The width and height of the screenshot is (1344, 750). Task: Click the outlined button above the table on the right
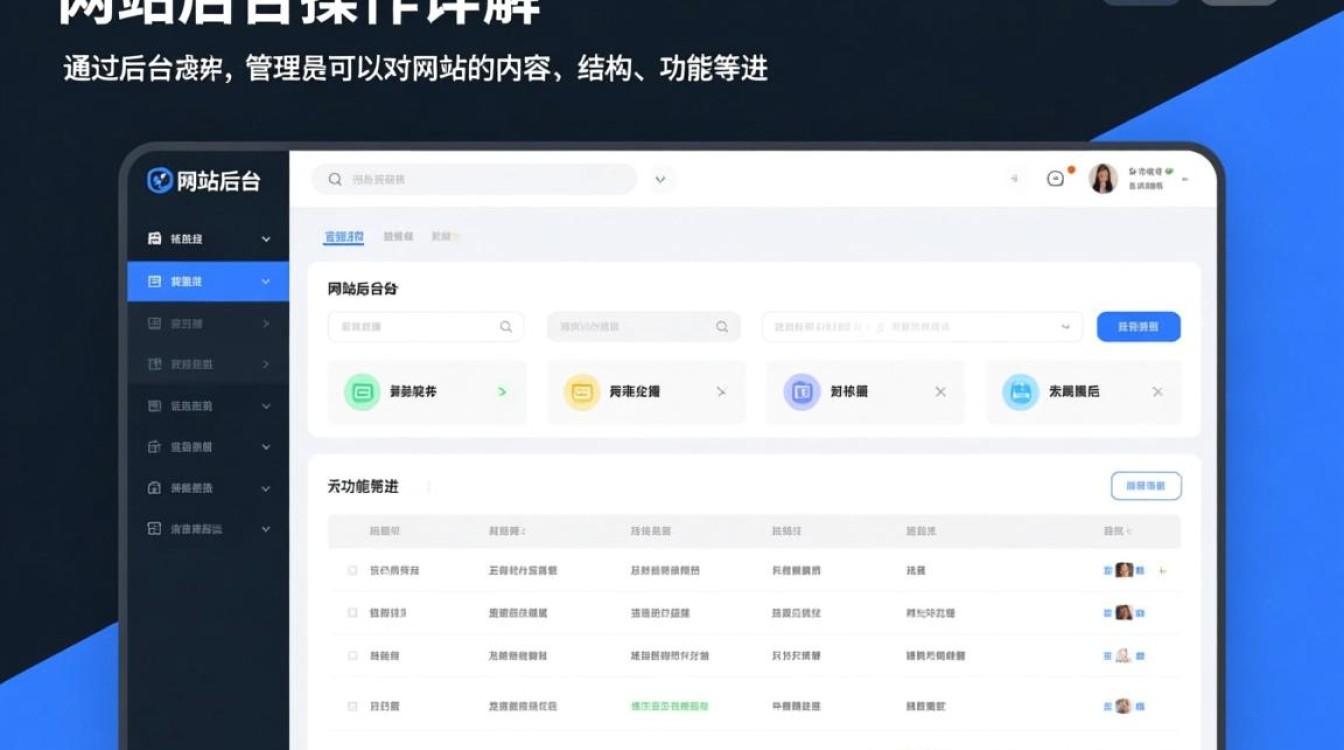1146,485
